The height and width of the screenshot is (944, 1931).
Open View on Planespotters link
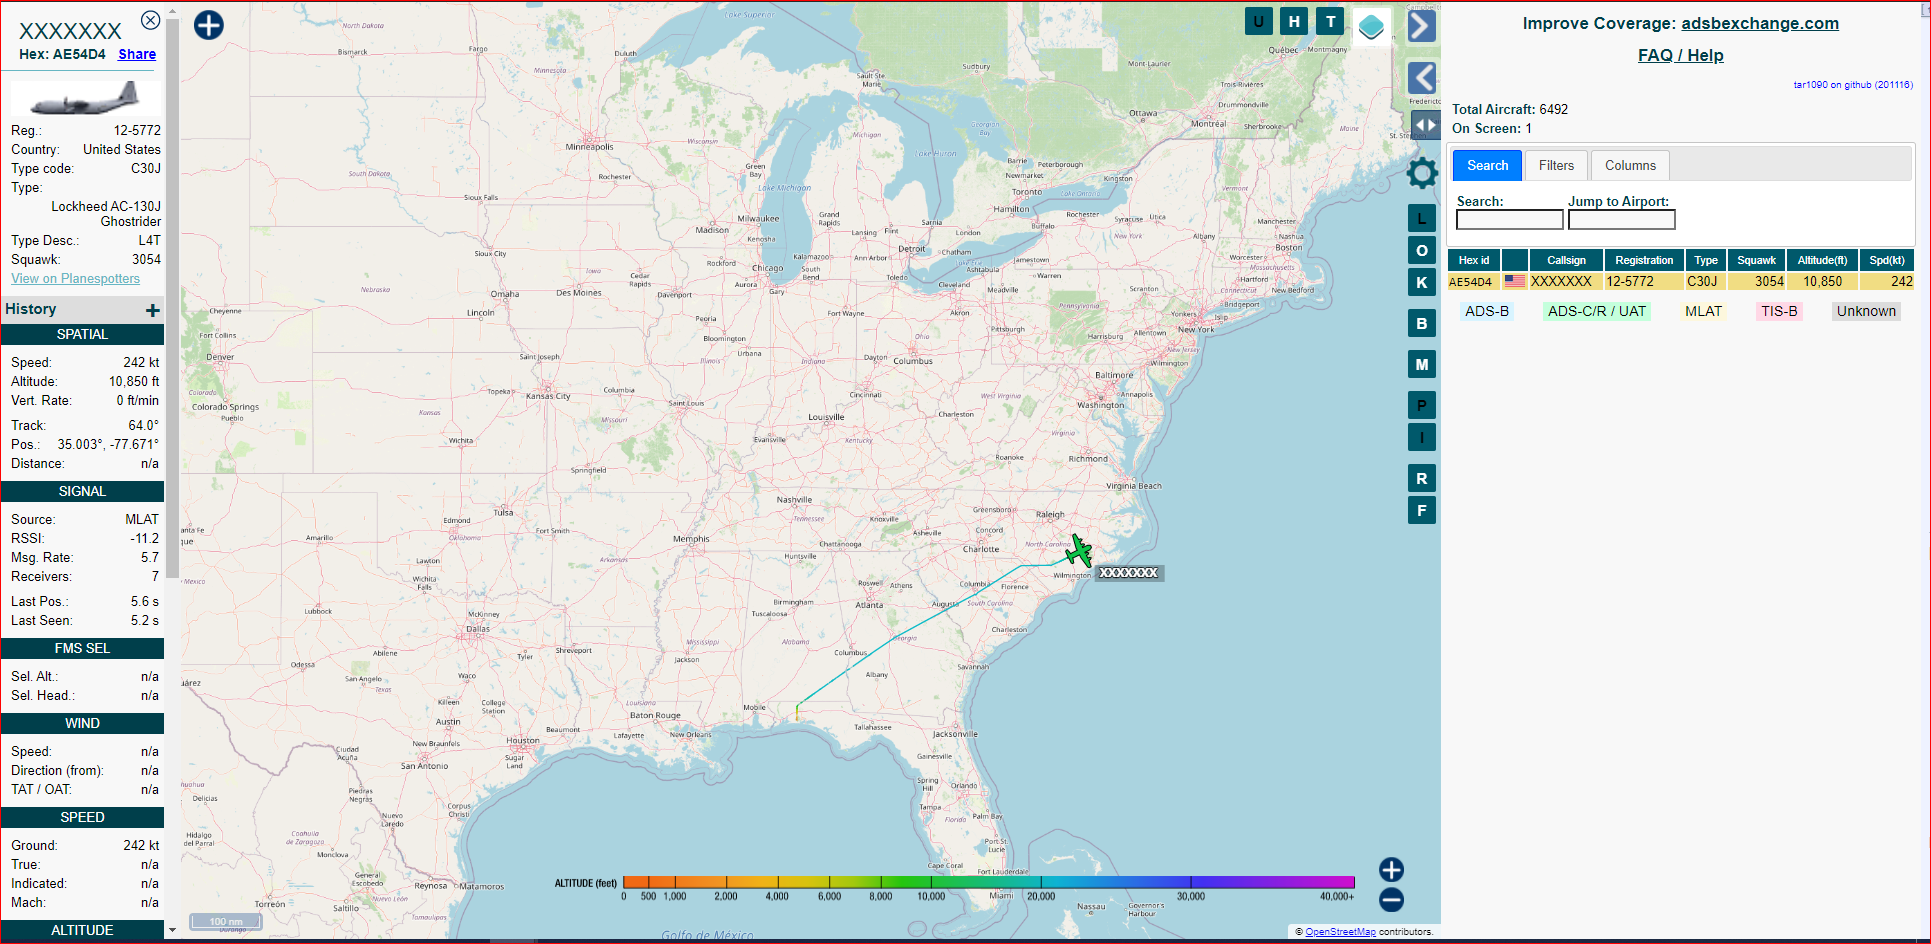[x=76, y=279]
